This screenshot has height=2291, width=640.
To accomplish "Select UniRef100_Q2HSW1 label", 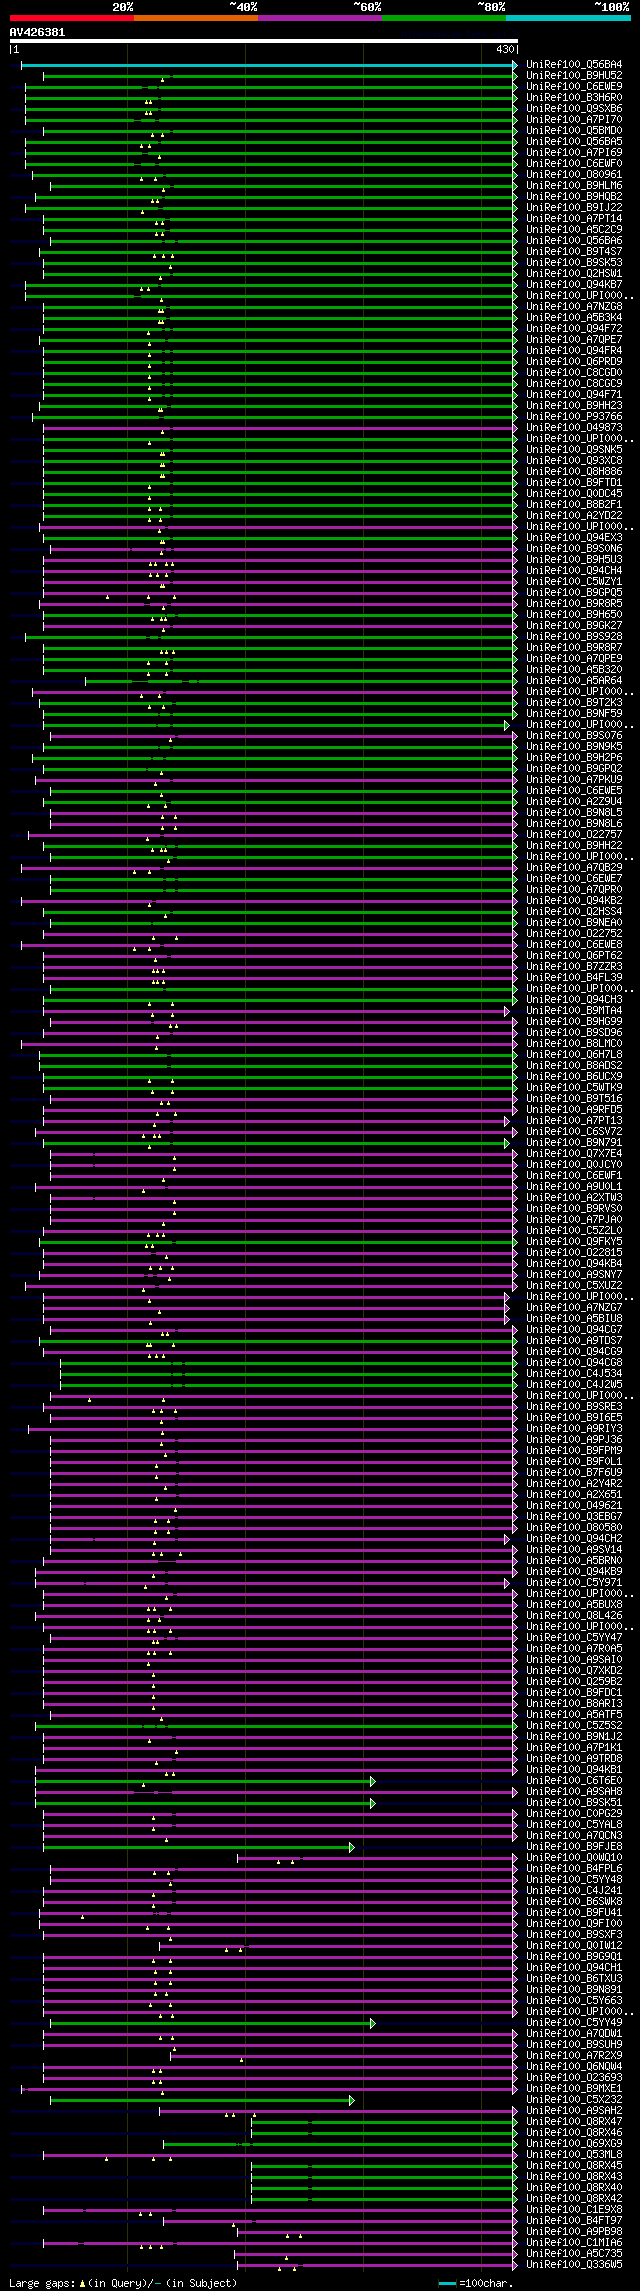I will [x=574, y=274].
